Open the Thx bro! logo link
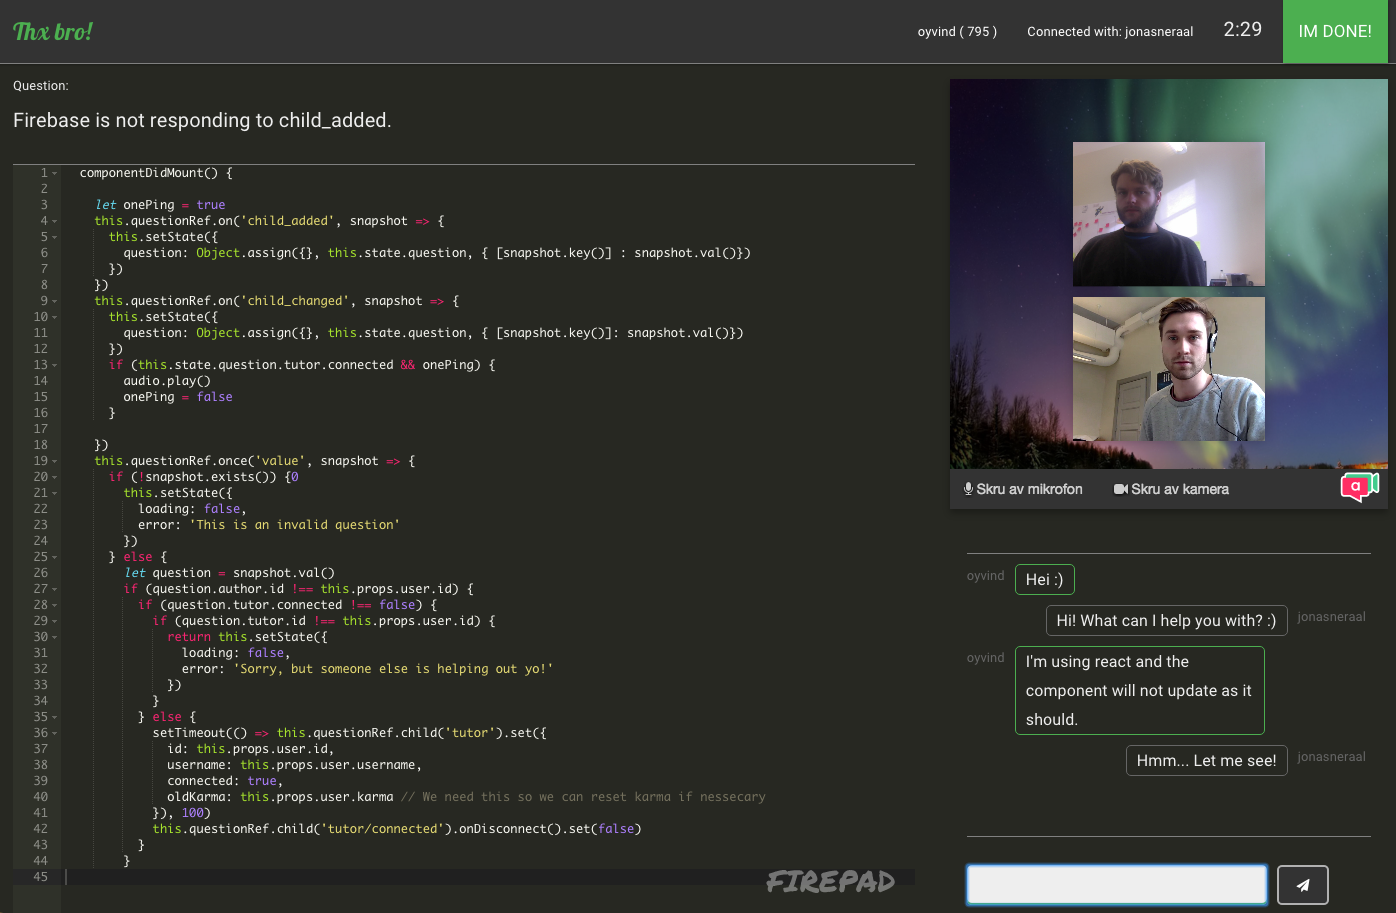This screenshot has width=1396, height=913. (53, 31)
